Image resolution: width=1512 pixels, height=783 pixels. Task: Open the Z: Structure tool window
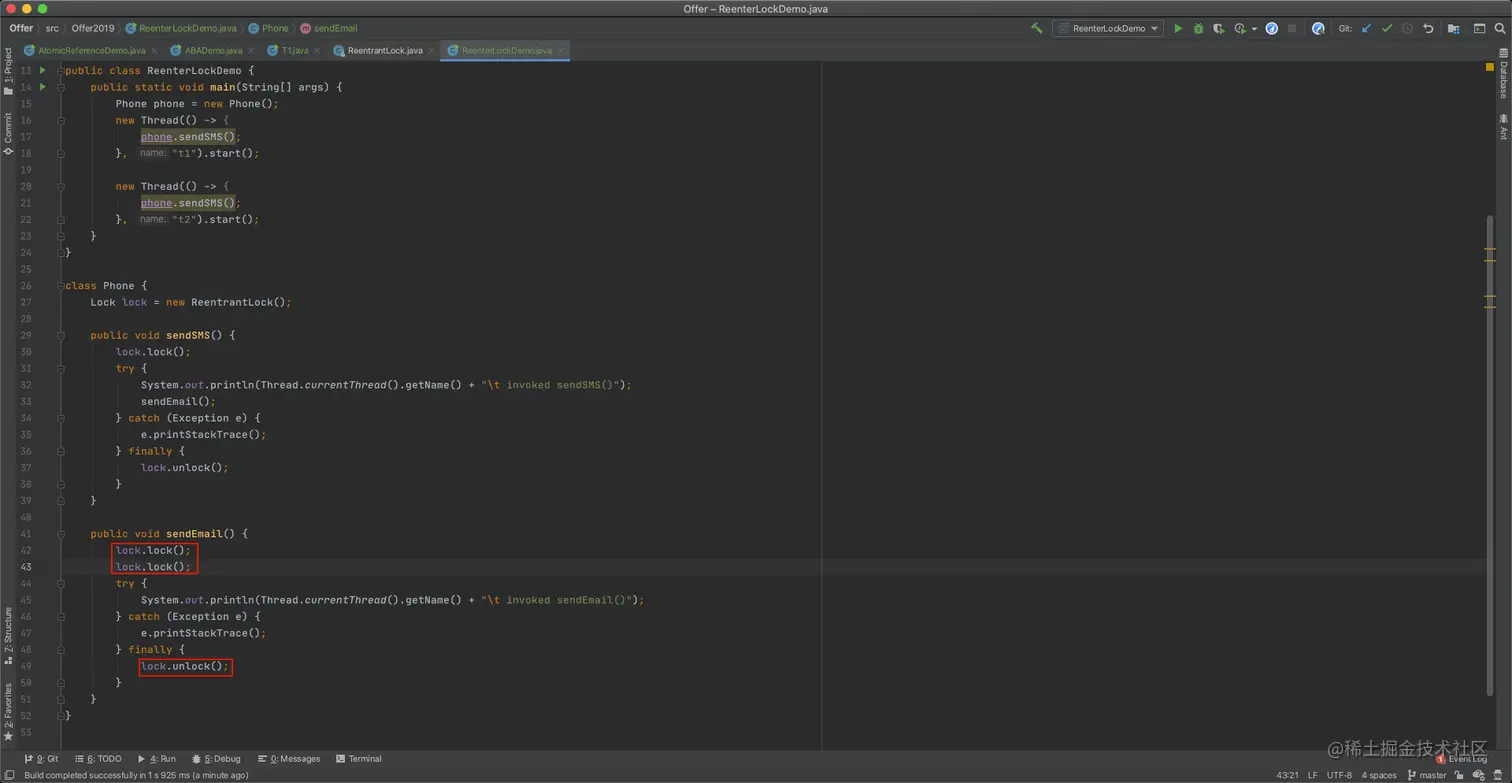[x=8, y=636]
